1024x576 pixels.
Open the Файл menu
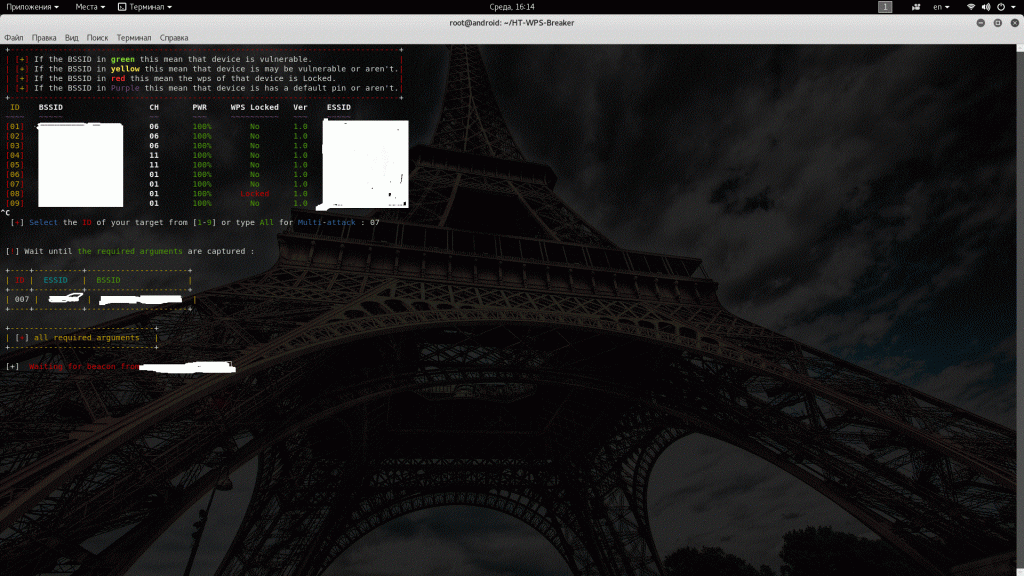[13, 37]
